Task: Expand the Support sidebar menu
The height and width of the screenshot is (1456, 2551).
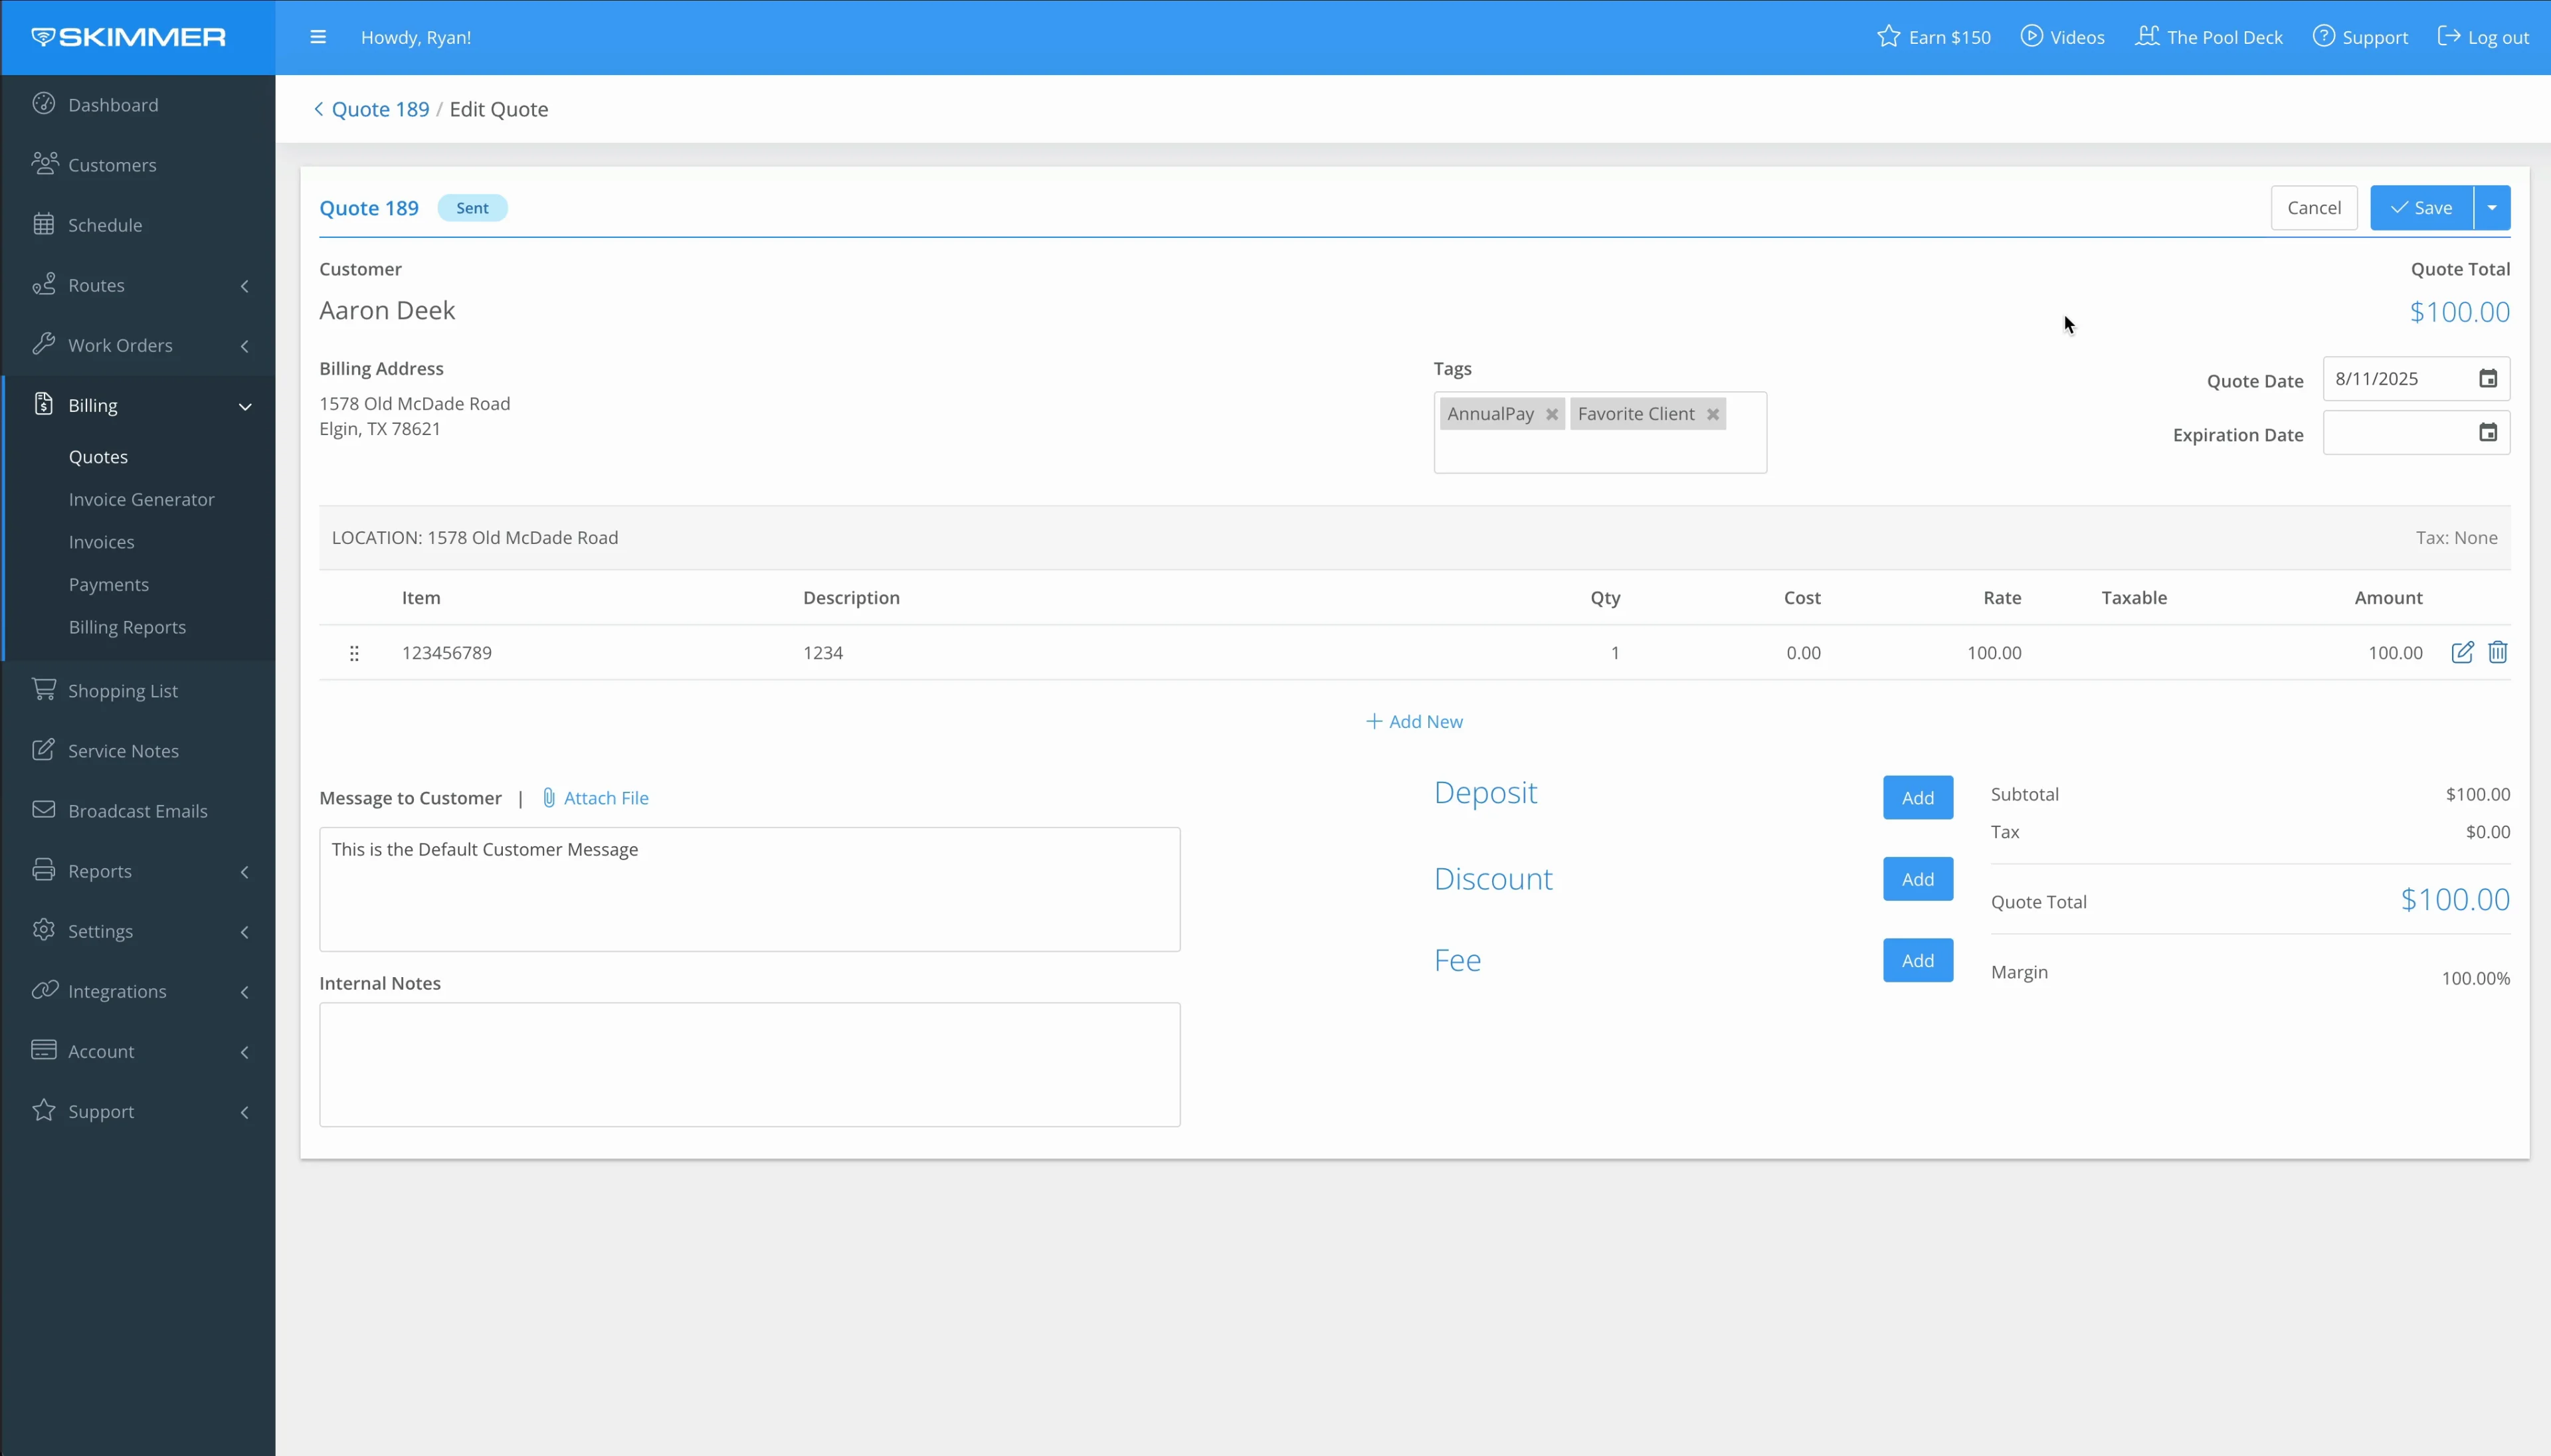Action: pyautogui.click(x=138, y=1111)
